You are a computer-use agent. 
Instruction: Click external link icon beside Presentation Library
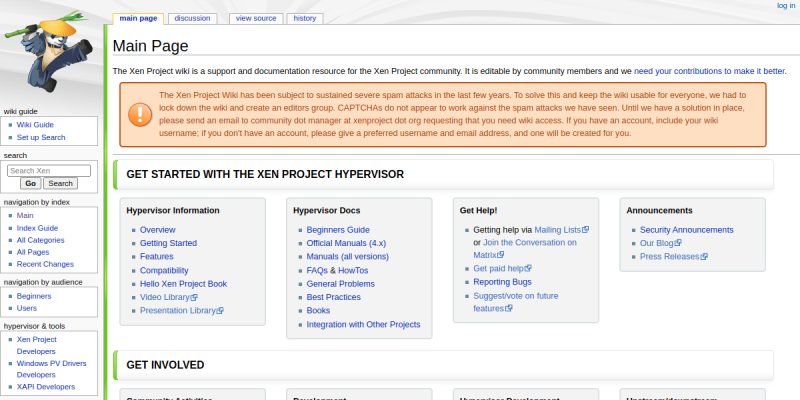coord(220,310)
